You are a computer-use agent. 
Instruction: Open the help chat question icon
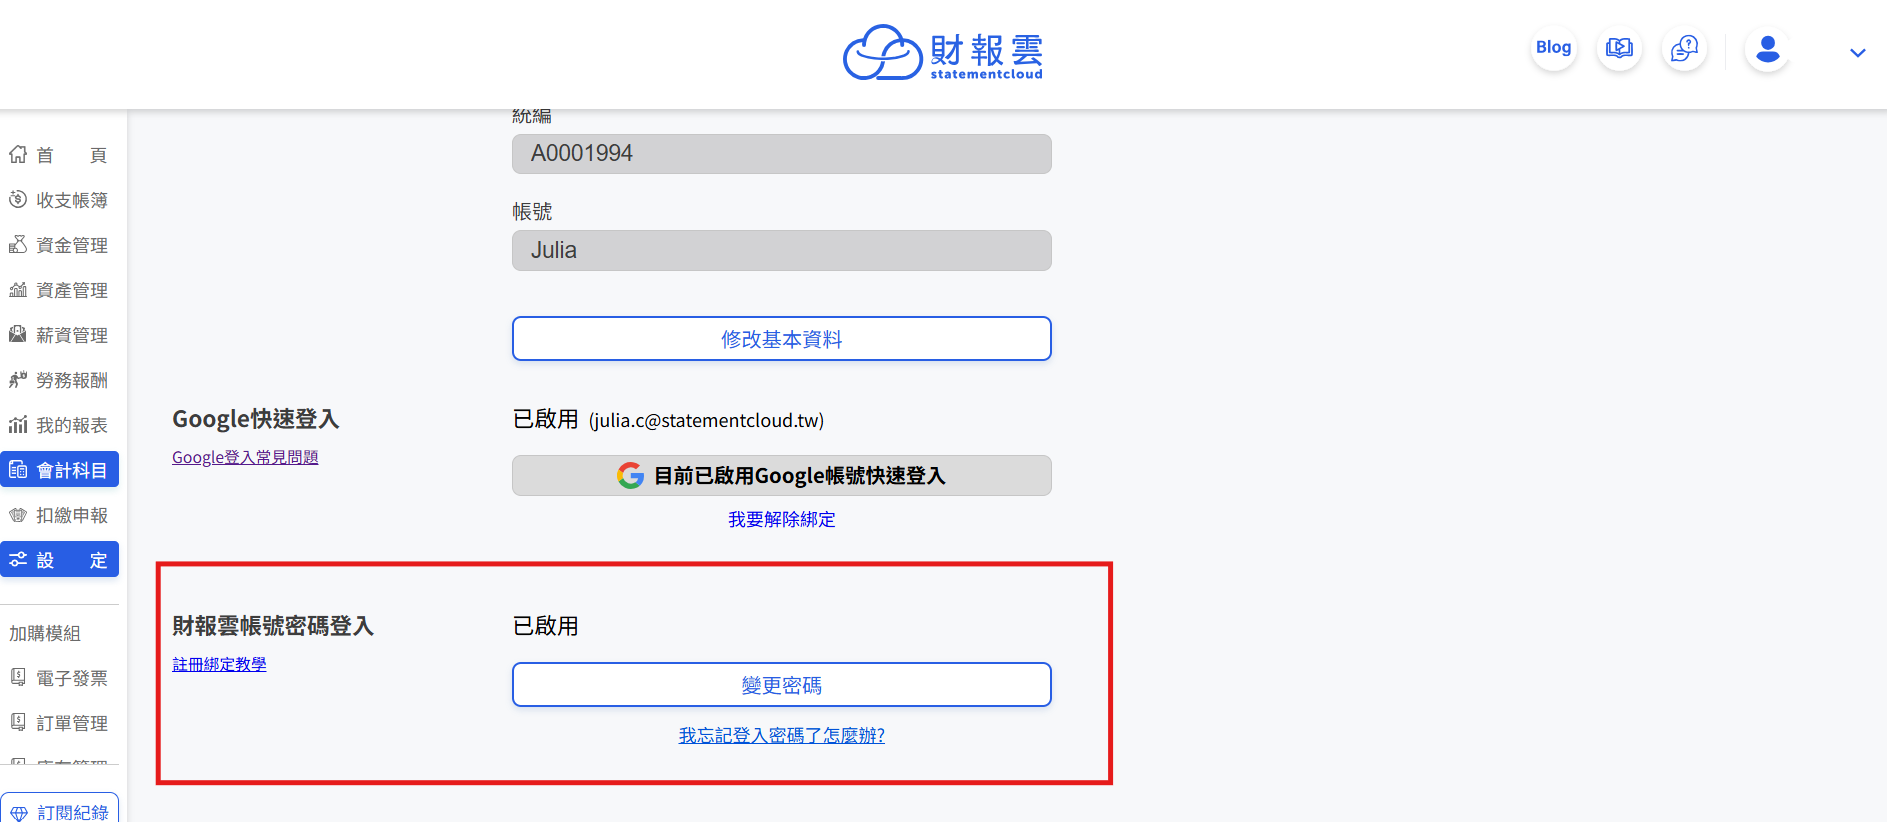(1684, 48)
